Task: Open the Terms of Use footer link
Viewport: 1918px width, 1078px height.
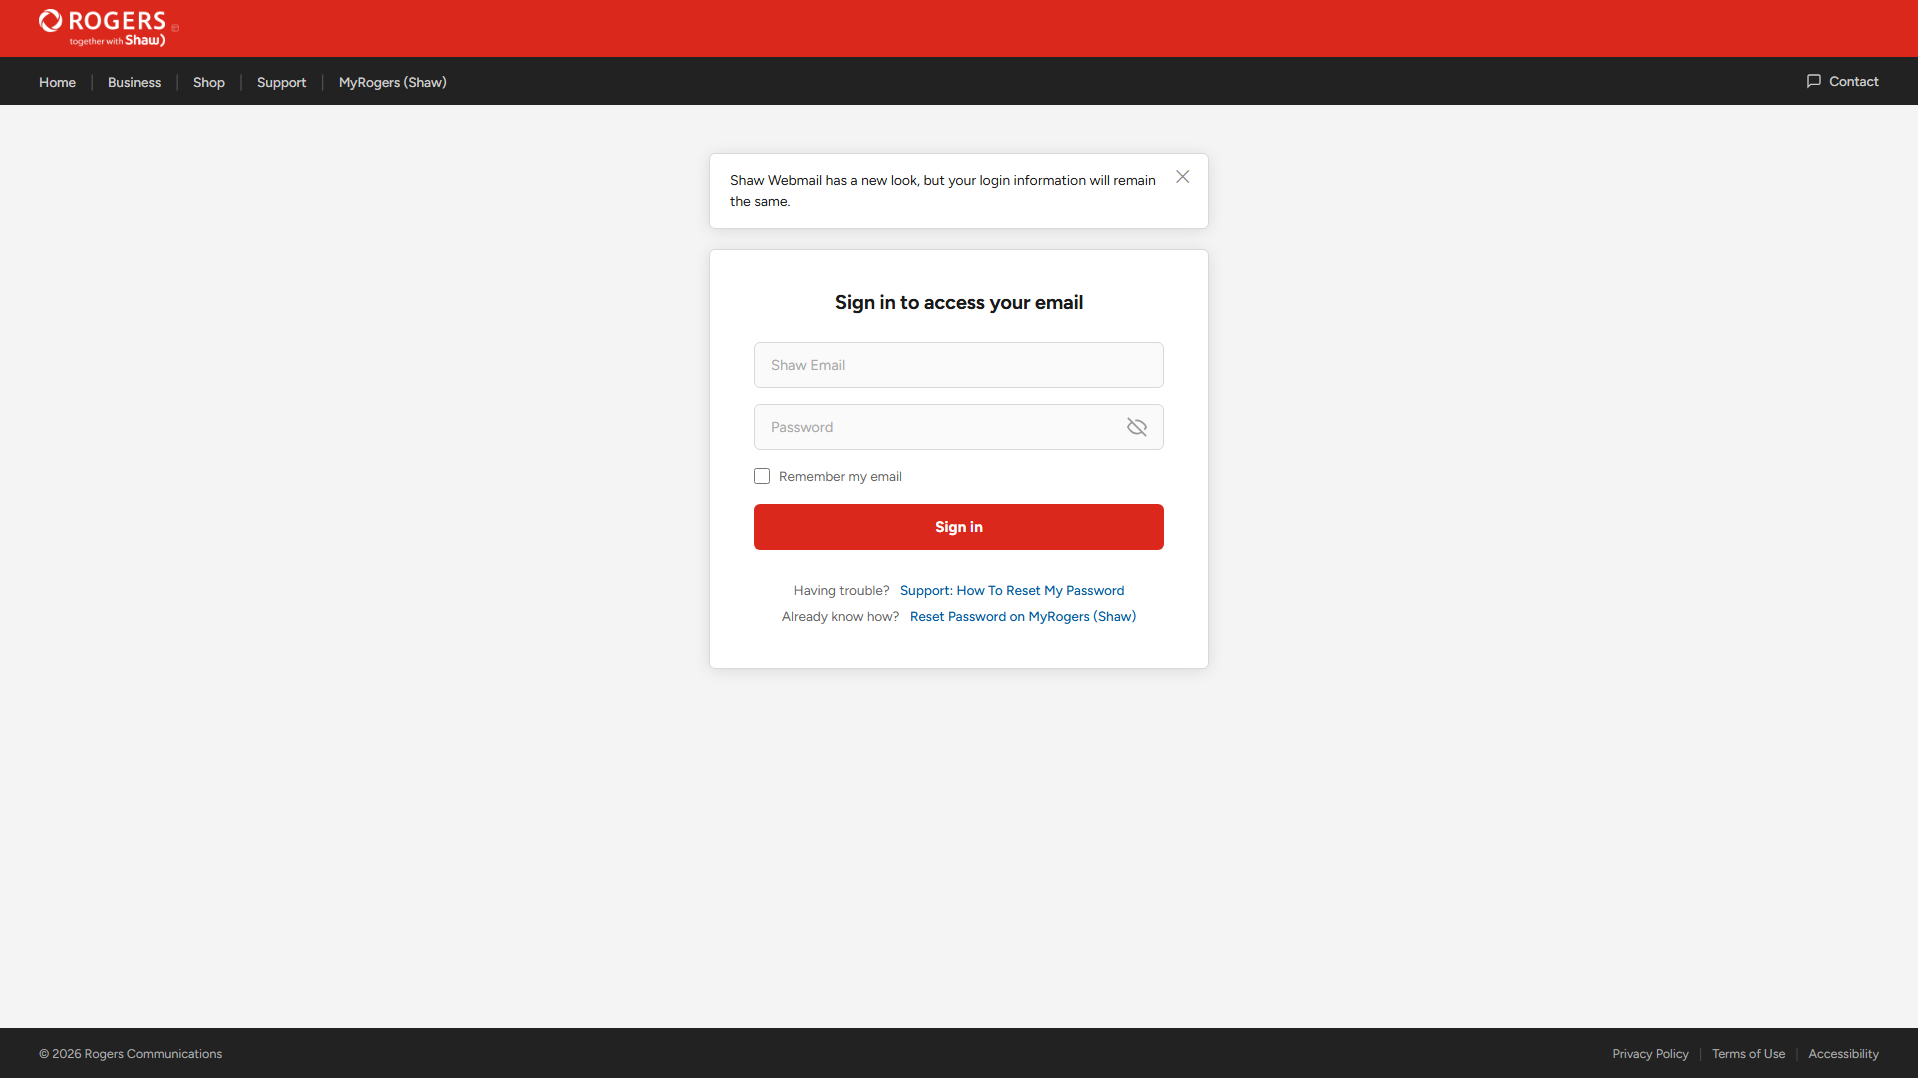Action: pyautogui.click(x=1748, y=1054)
